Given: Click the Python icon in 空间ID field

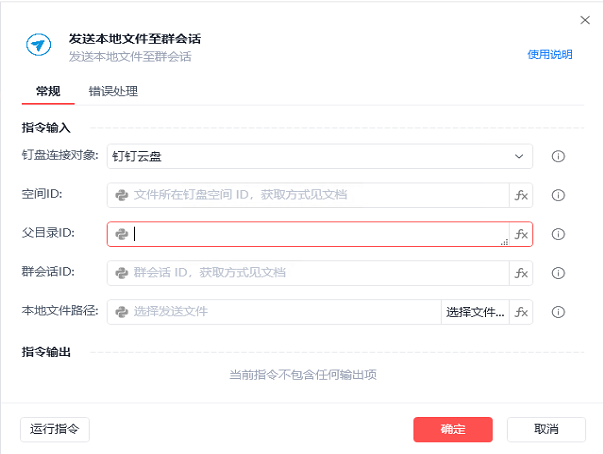Looking at the screenshot, I should [x=121, y=195].
